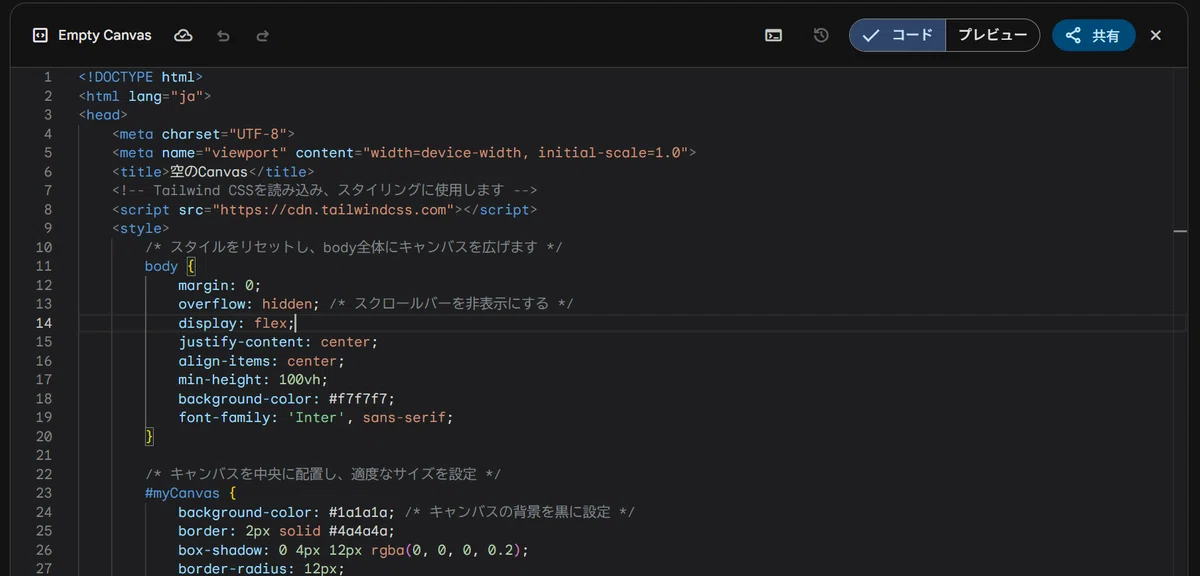Open version history clock icon
This screenshot has height=576, width=1200.
click(821, 35)
